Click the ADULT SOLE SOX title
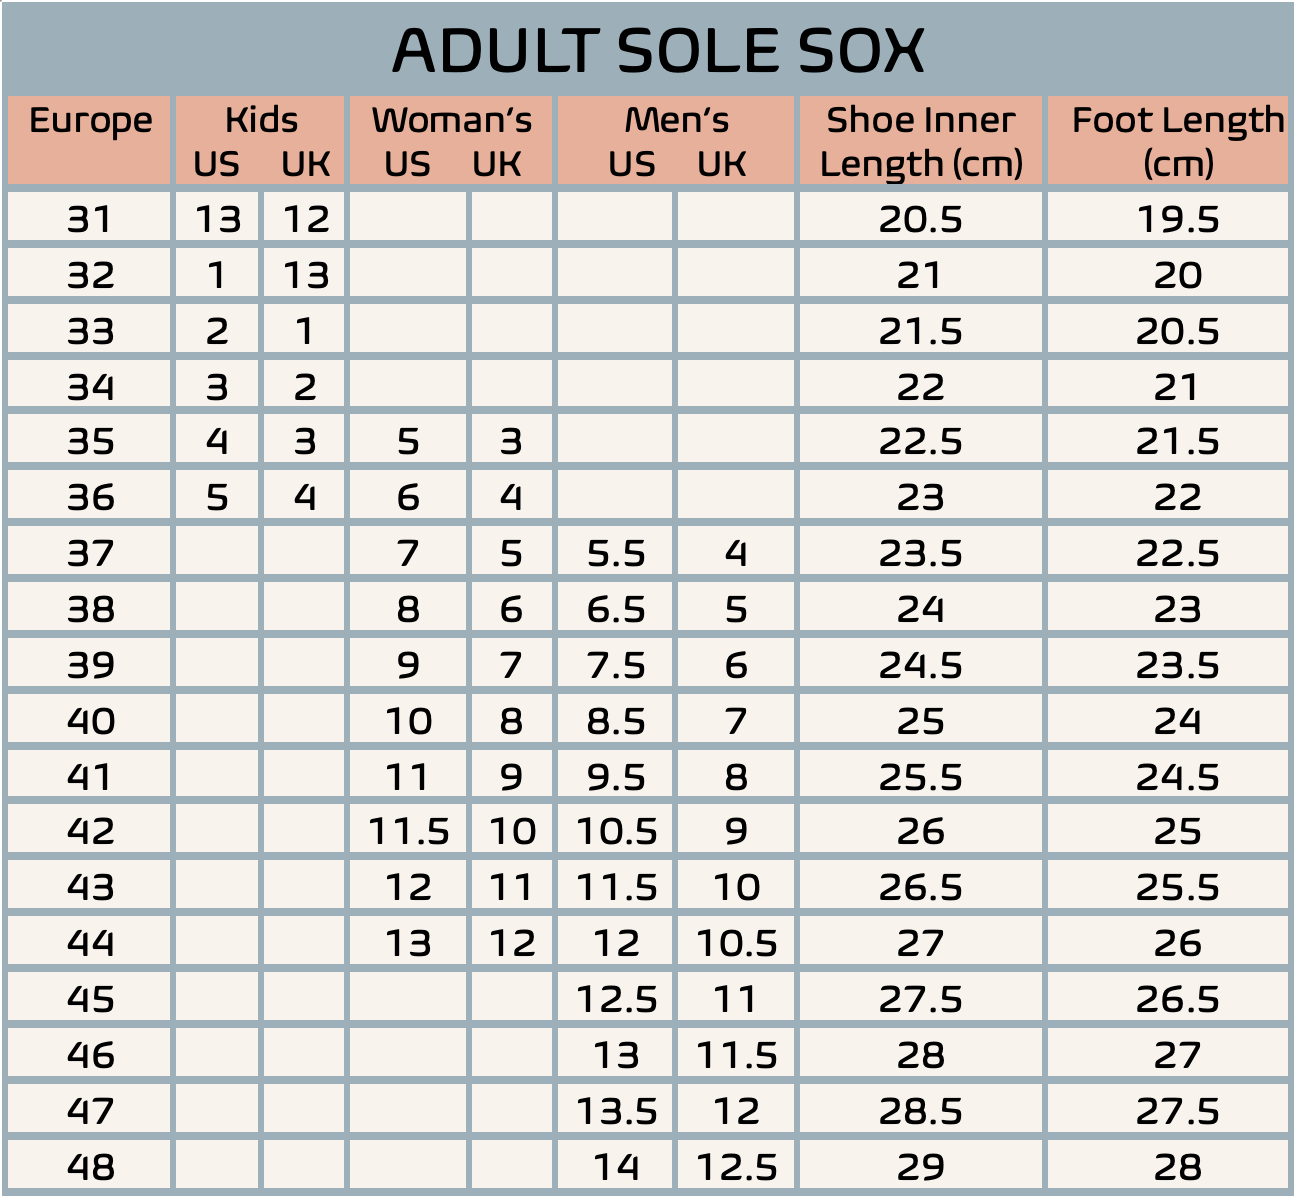The width and height of the screenshot is (1294, 1196). click(x=657, y=50)
